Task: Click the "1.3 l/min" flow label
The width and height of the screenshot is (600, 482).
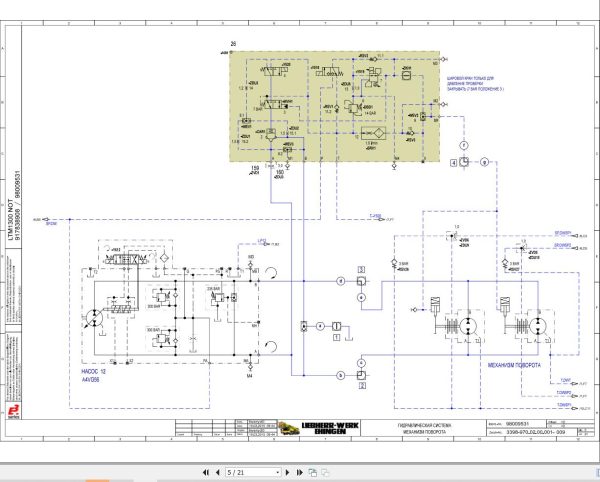Action: pos(371,143)
